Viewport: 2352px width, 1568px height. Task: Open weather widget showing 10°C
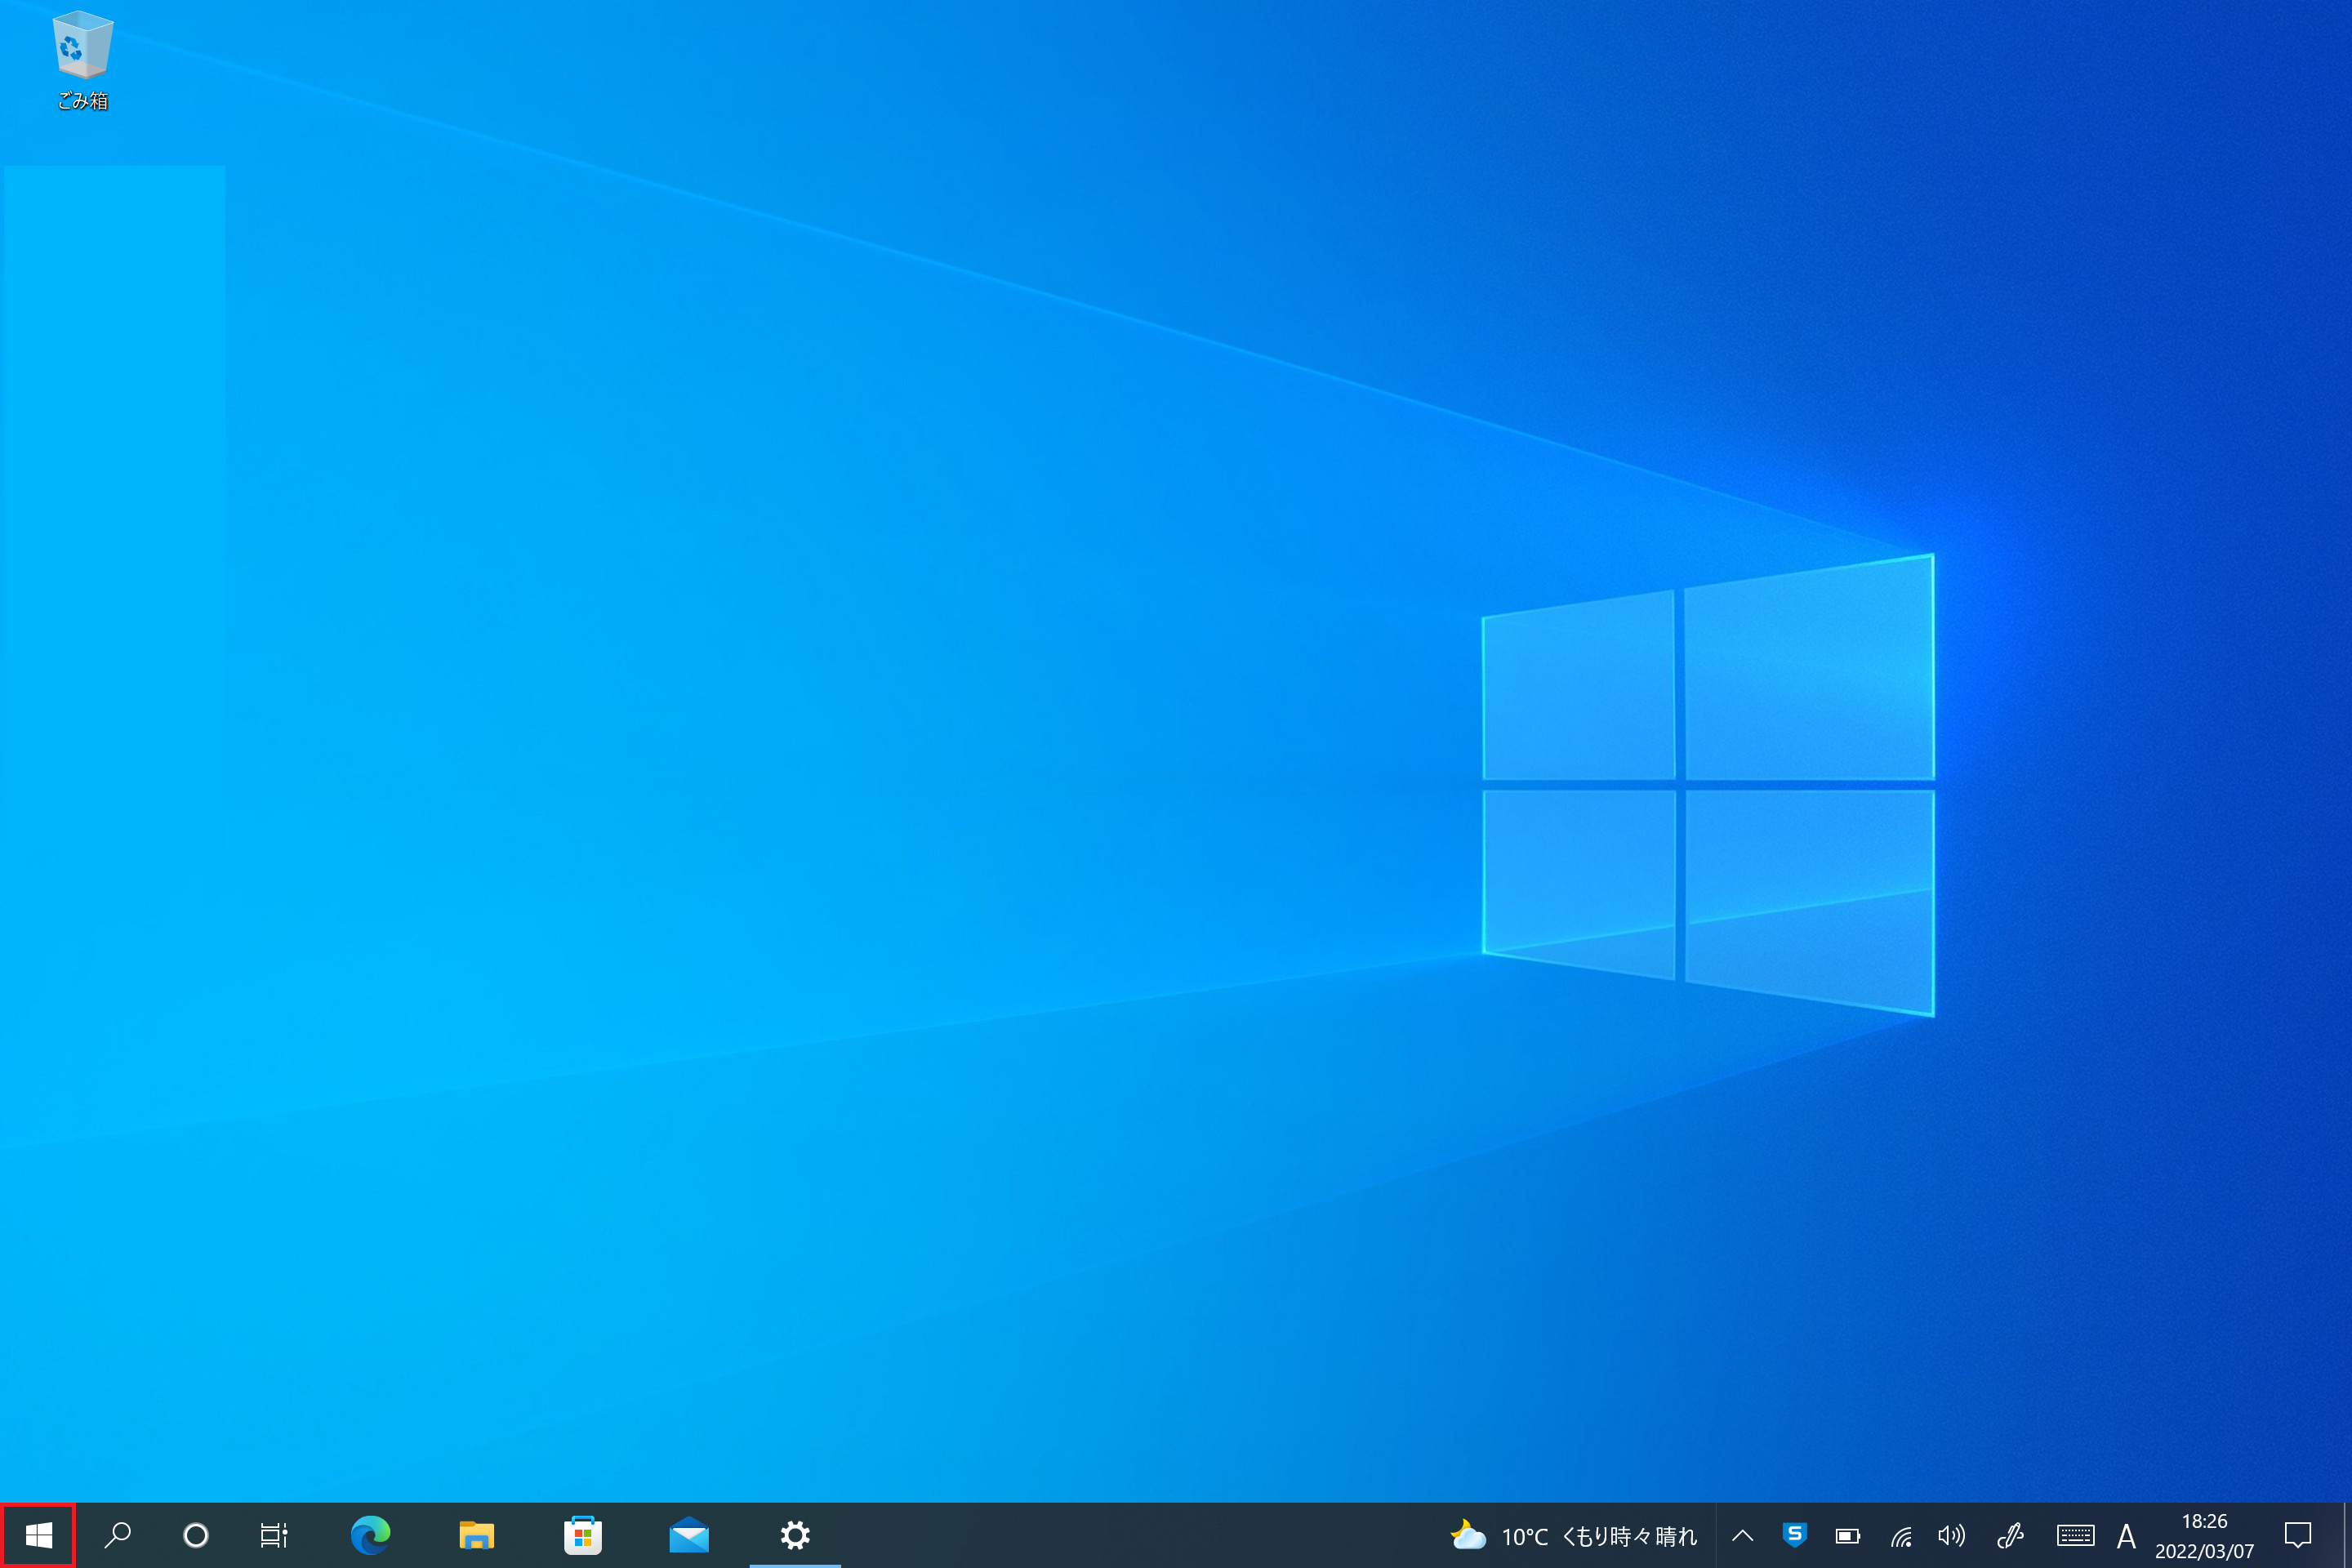1574,1536
